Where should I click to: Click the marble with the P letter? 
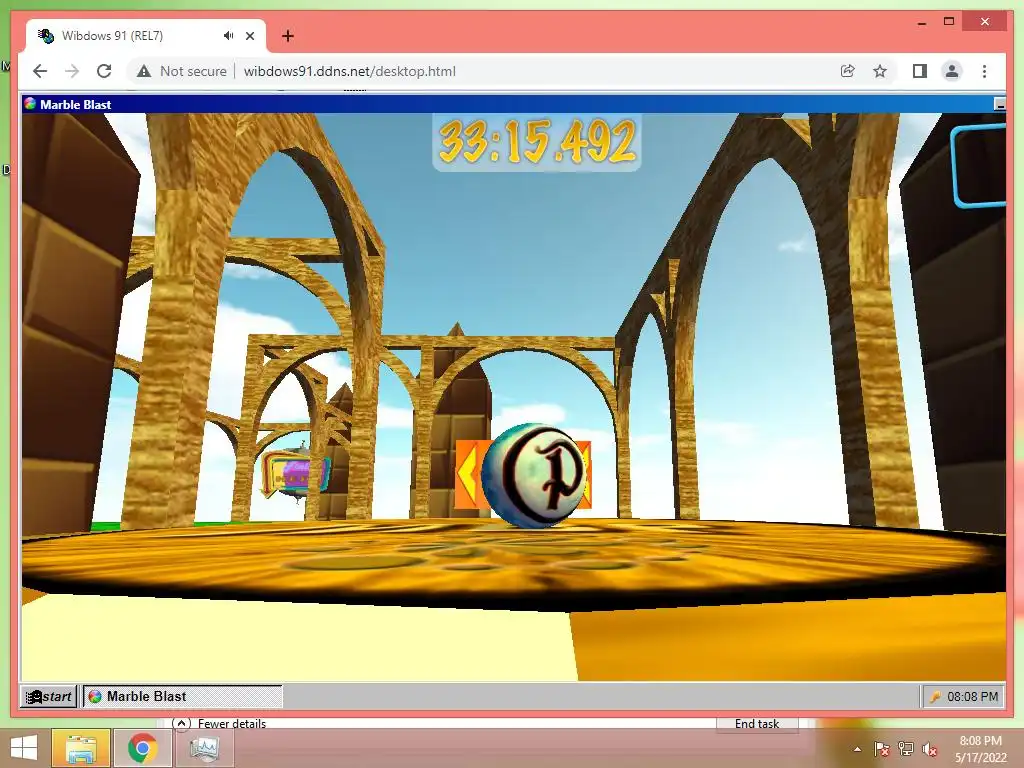534,475
